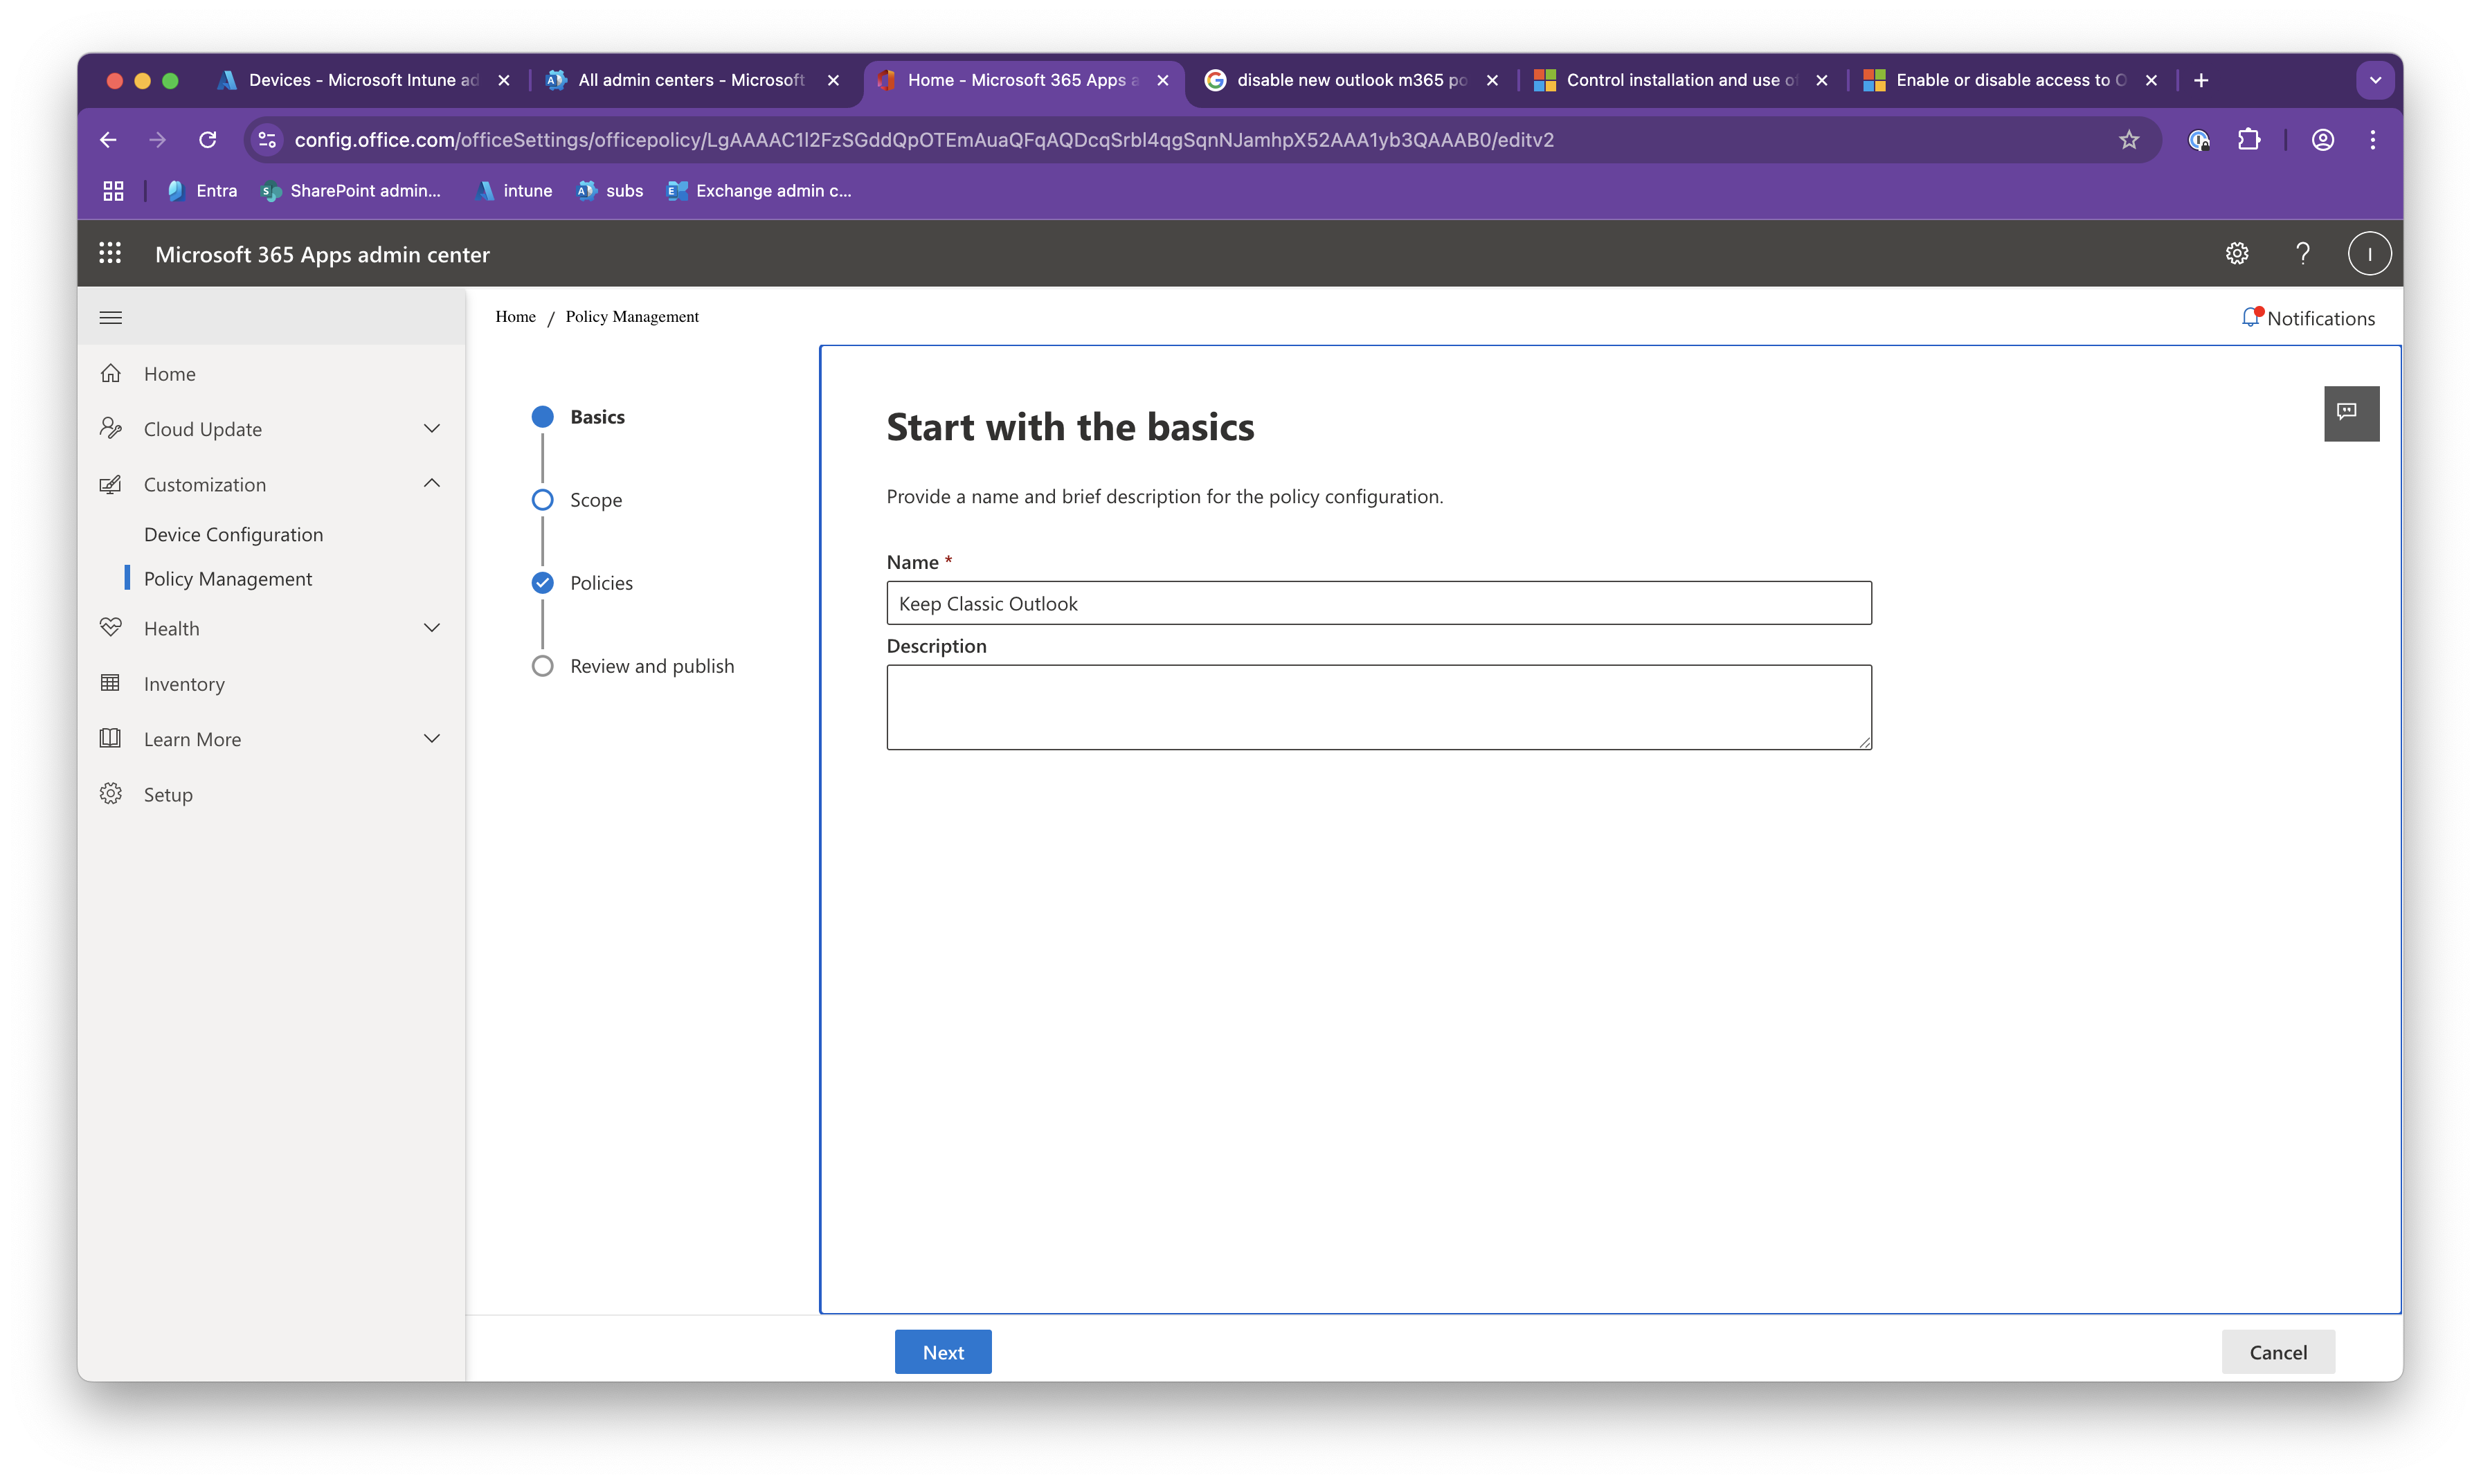The image size is (2481, 1484).
Task: Click the Learn More book icon
Action: pos(111,739)
